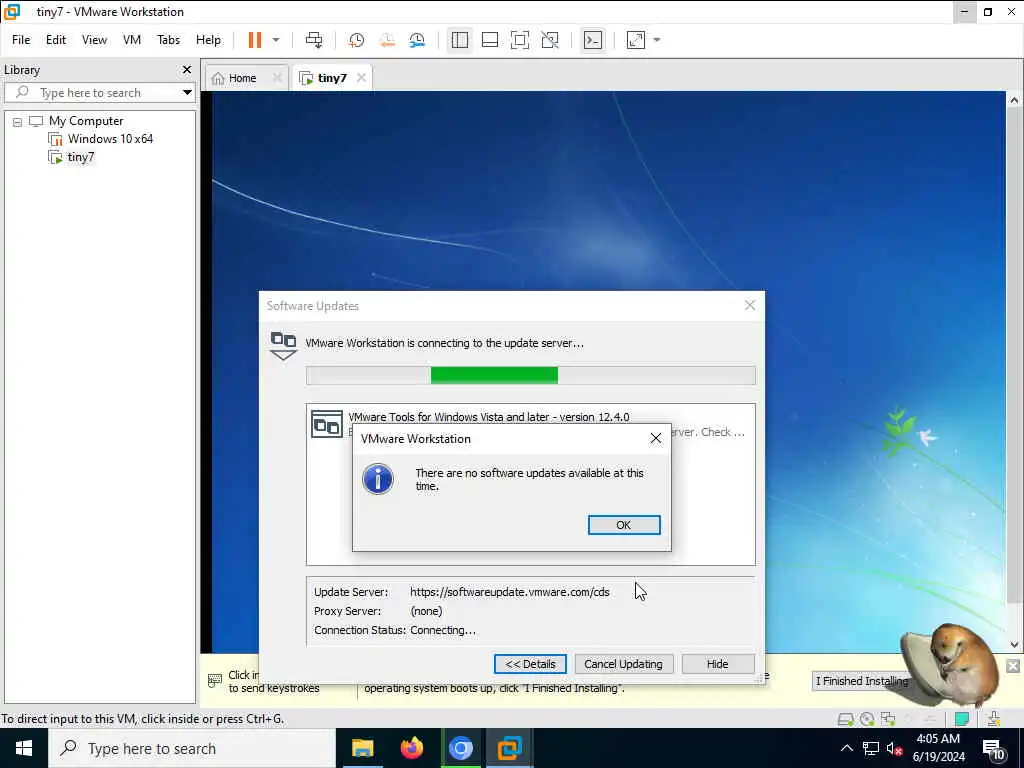1024x768 pixels.
Task: Open File Explorer from the taskbar
Action: [362, 748]
